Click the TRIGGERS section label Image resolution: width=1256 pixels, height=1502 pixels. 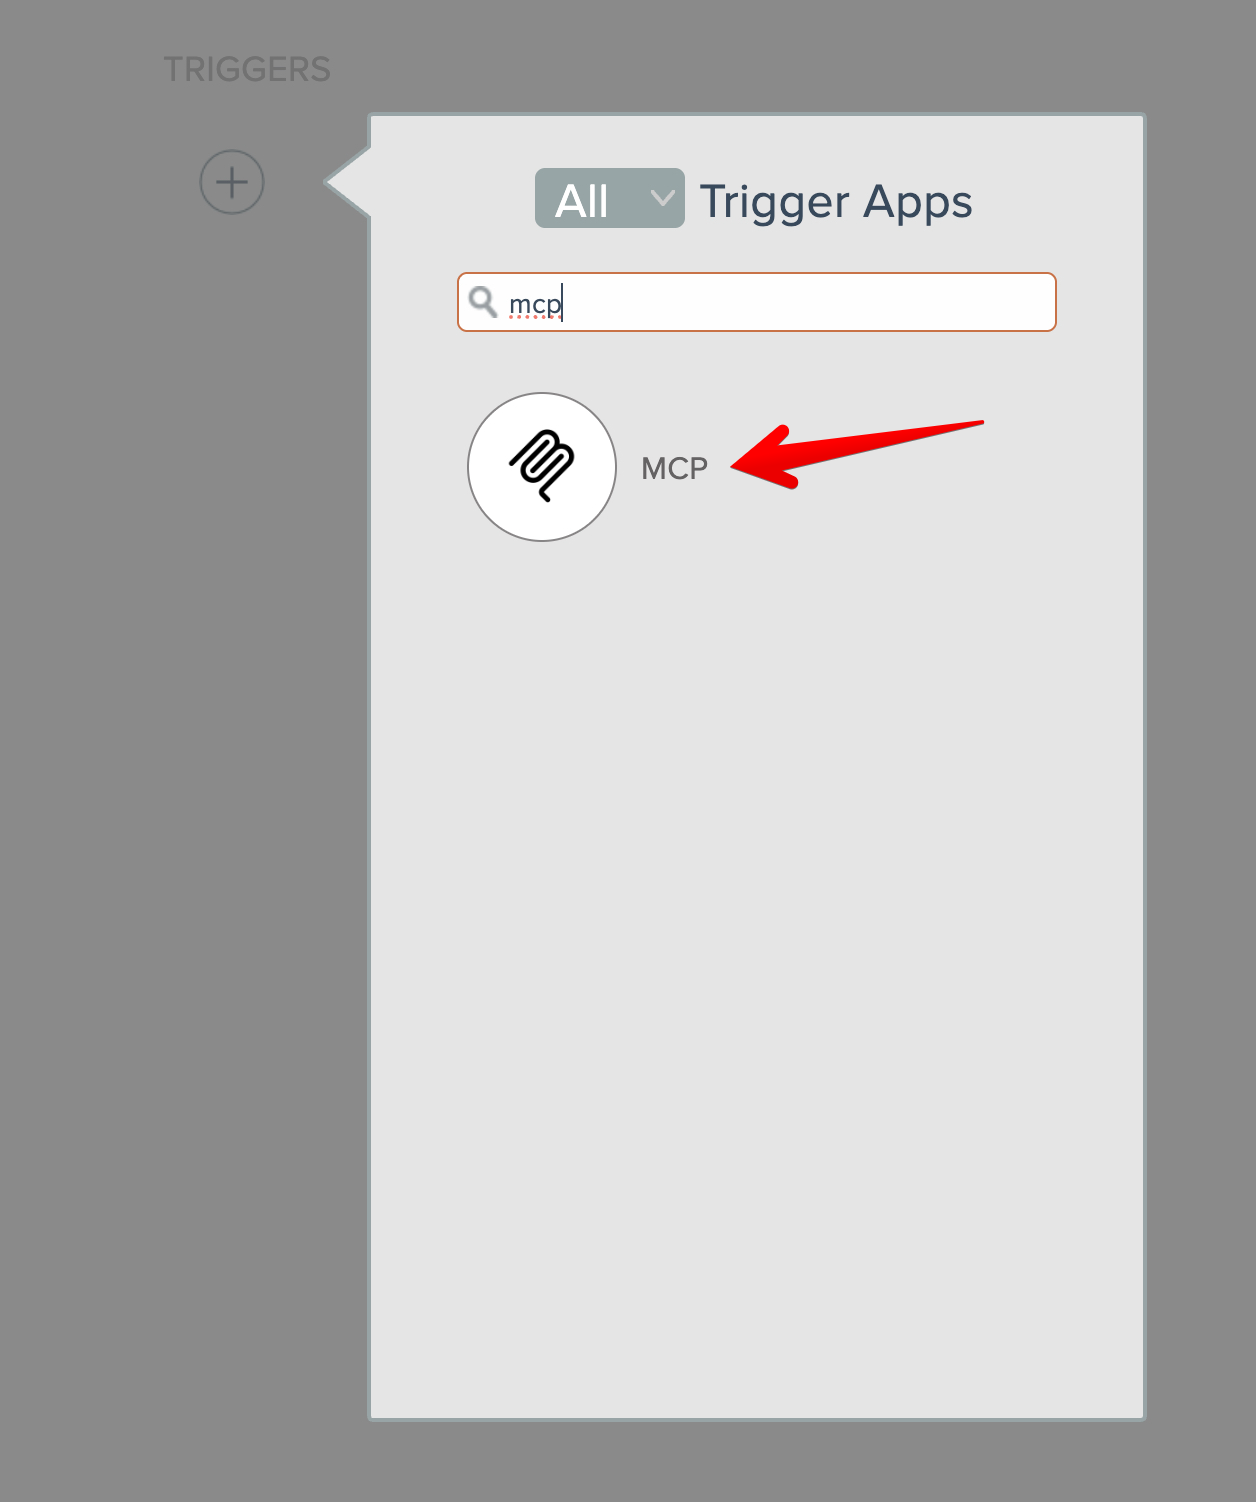(247, 69)
